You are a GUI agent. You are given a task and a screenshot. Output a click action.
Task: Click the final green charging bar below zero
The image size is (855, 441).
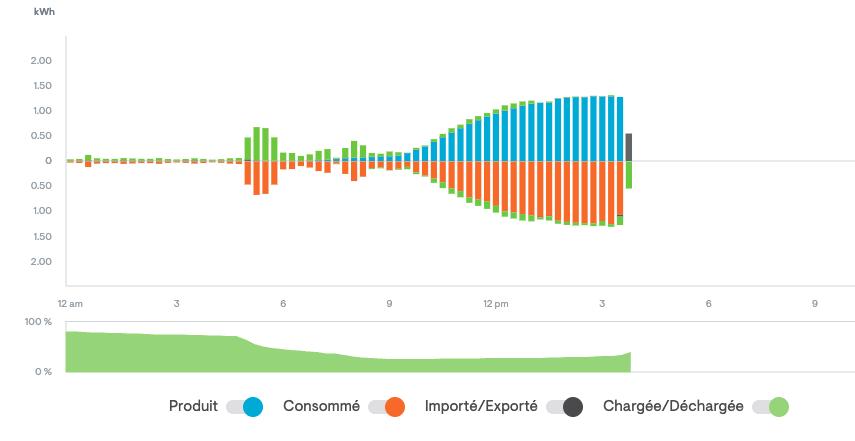point(629,175)
